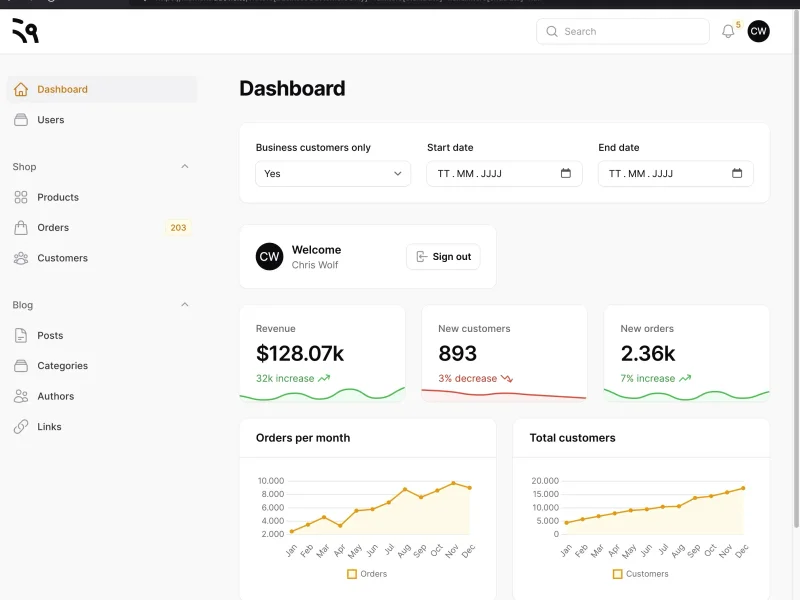Open Posts via its pencil icon
Viewport: 800px width, 600px height.
pos(20,335)
